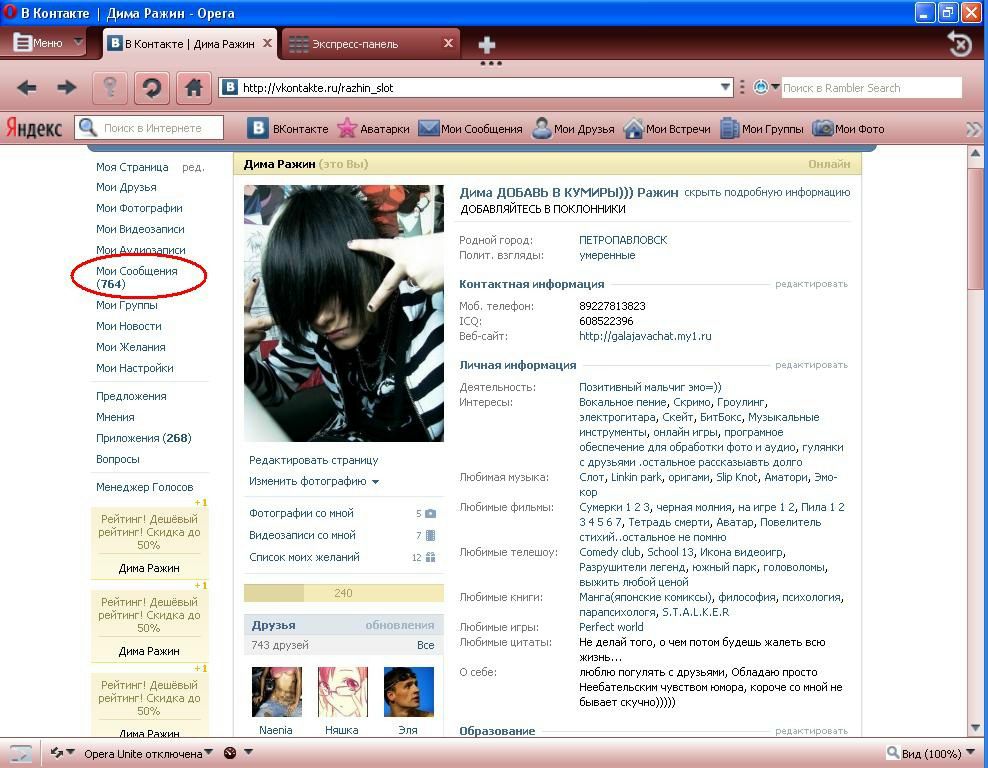This screenshot has width=988, height=768.
Task: Open the search engine selector dropdown
Action: click(775, 87)
